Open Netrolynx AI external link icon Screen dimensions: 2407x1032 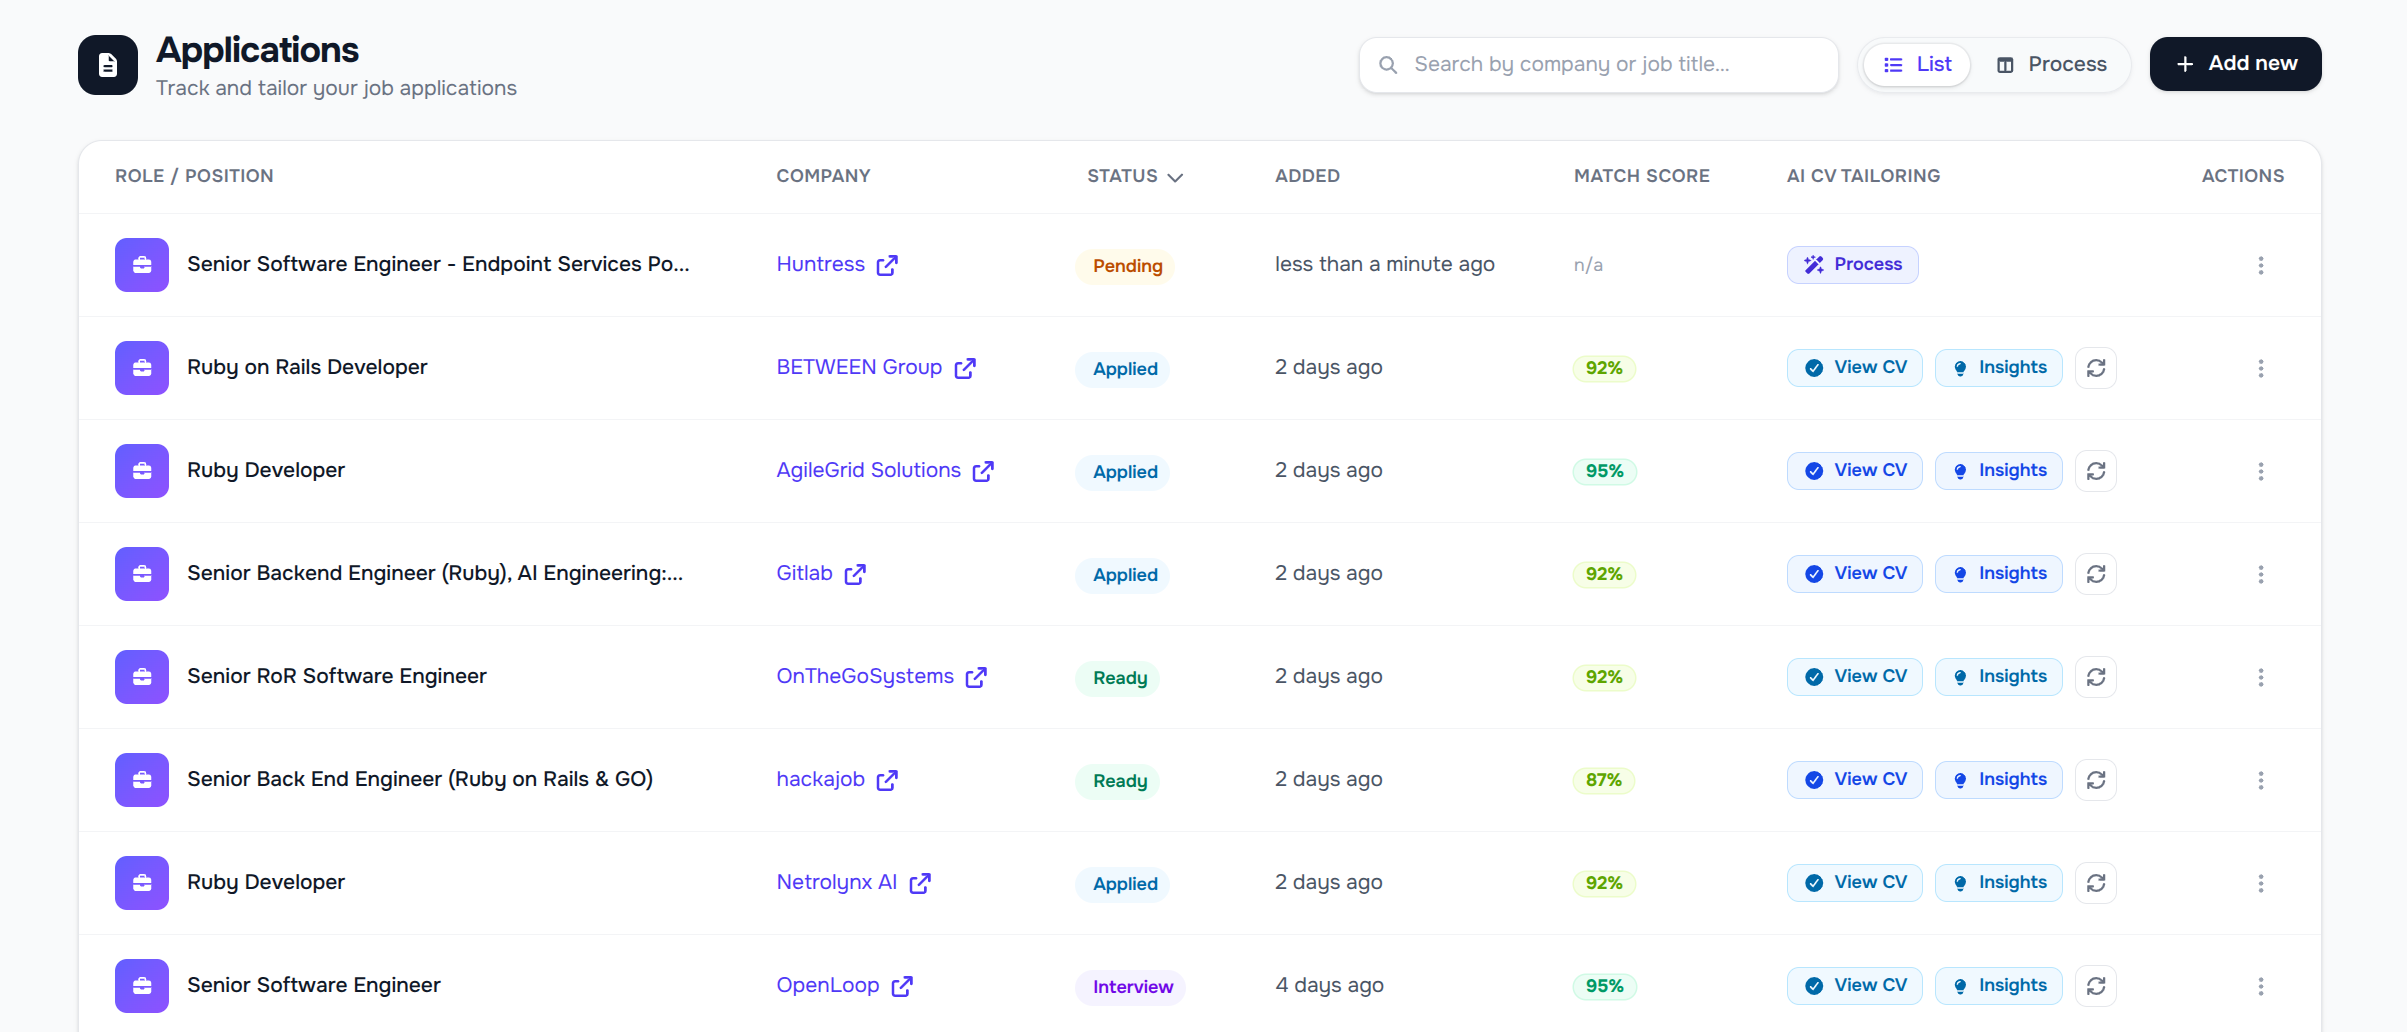(920, 883)
